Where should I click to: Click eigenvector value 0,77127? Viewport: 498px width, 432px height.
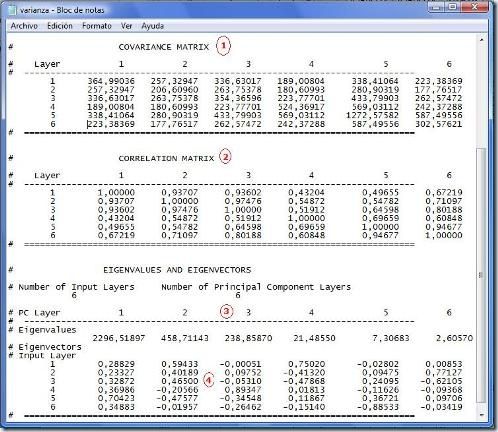[x=444, y=373]
